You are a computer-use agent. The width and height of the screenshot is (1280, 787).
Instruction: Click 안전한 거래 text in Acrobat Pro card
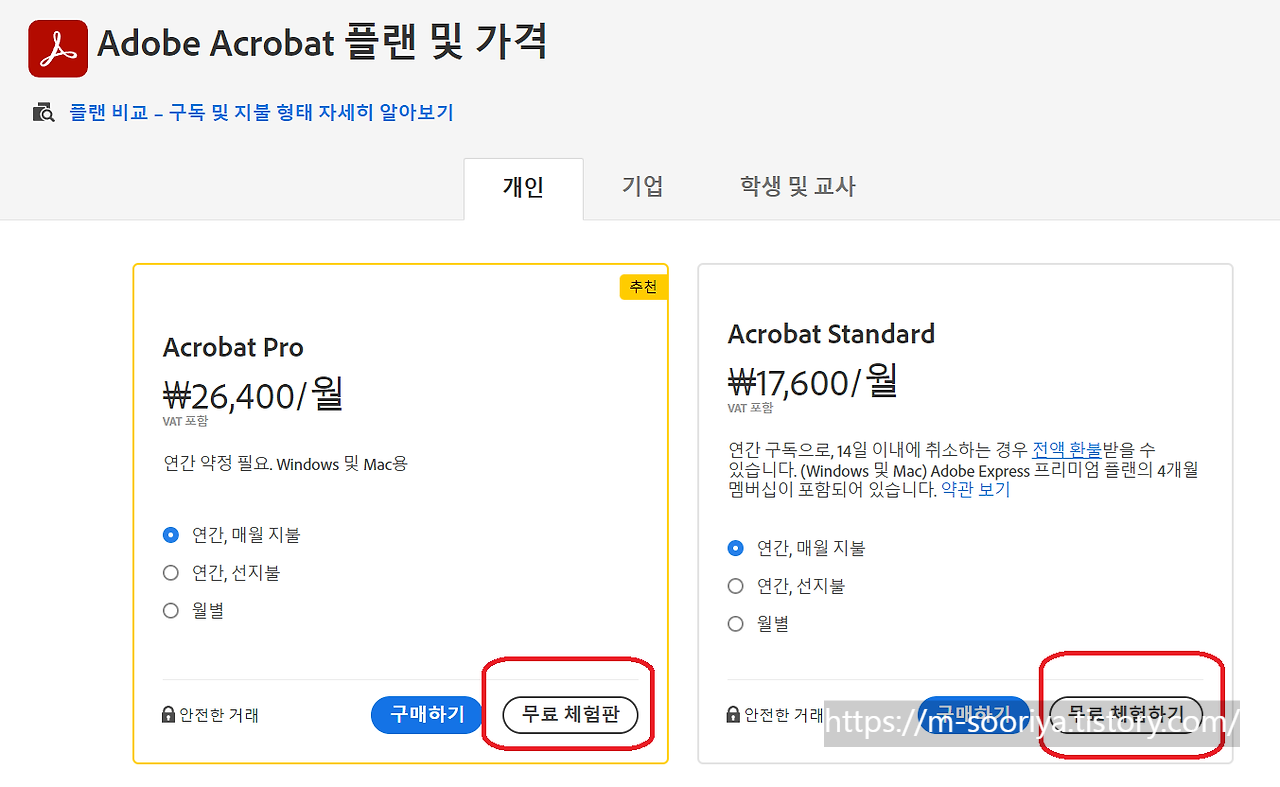(x=219, y=715)
